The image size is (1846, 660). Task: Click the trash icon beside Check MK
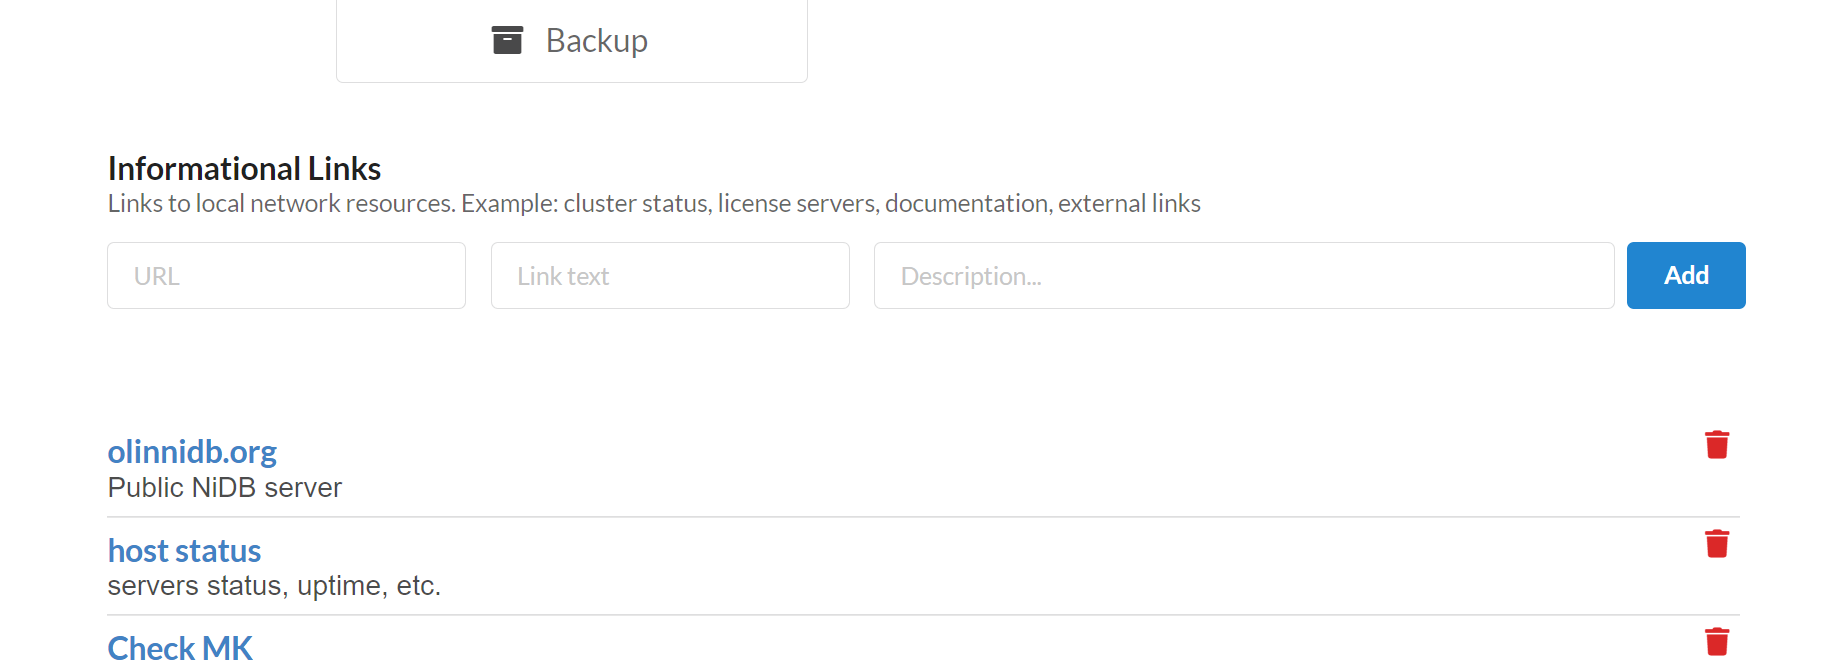click(x=1716, y=641)
